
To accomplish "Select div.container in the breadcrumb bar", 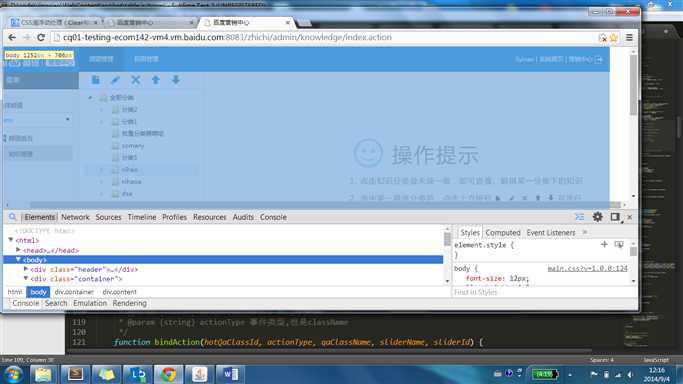I will coord(74,292).
